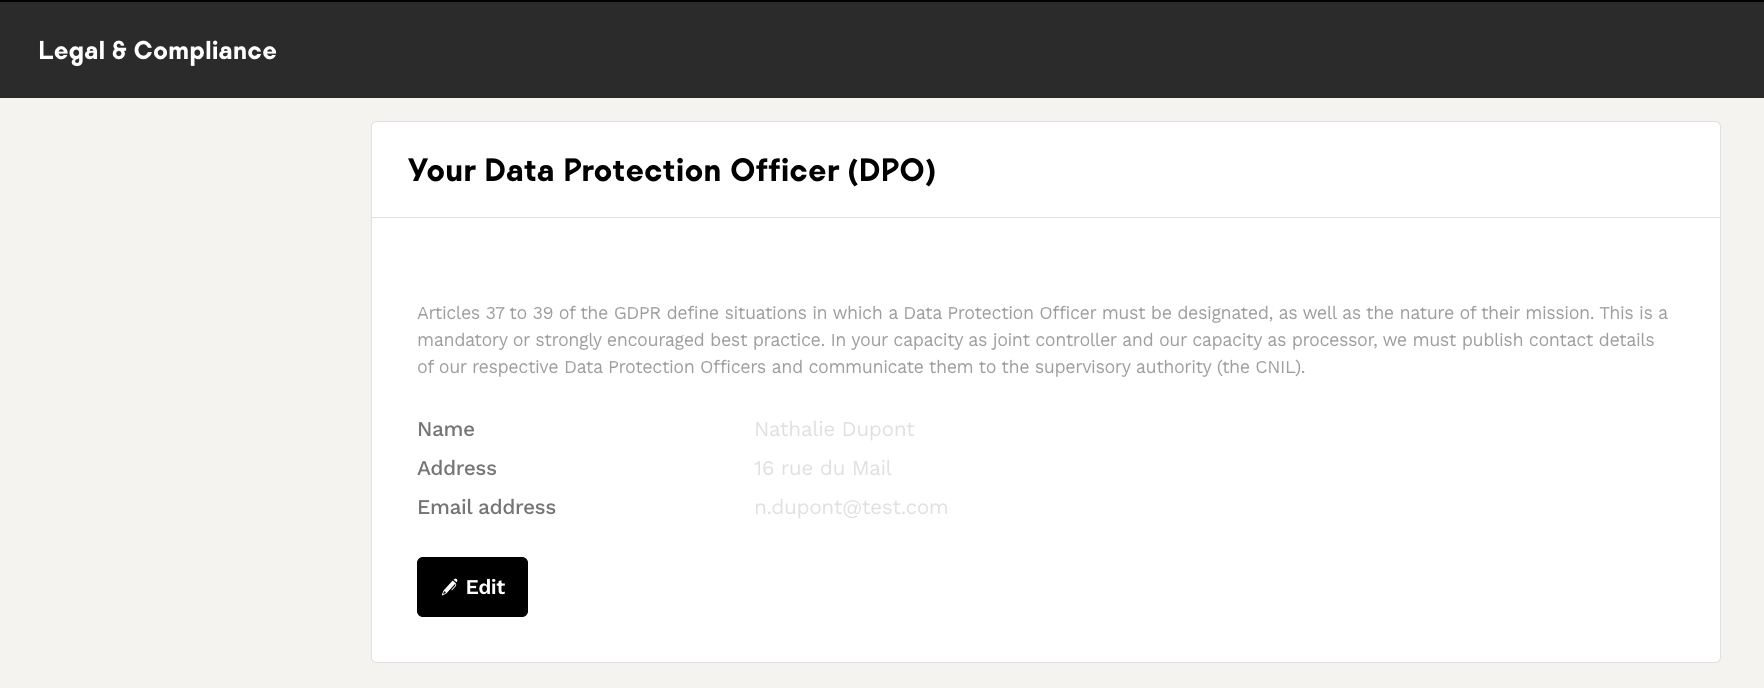Click the word GDPR in the description

pos(638,313)
